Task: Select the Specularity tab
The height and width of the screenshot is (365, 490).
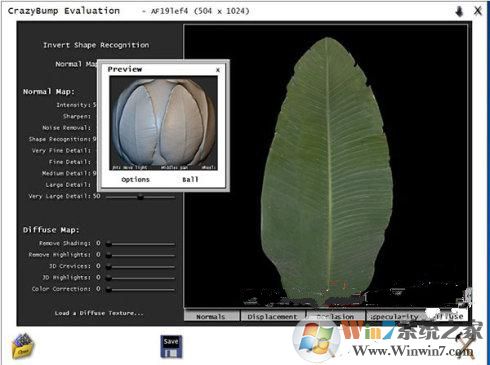Action: pos(394,316)
